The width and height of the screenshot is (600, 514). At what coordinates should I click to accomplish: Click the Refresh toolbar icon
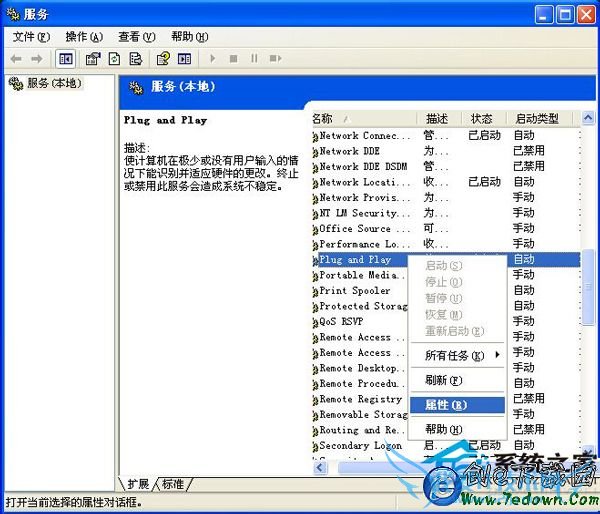[114, 59]
